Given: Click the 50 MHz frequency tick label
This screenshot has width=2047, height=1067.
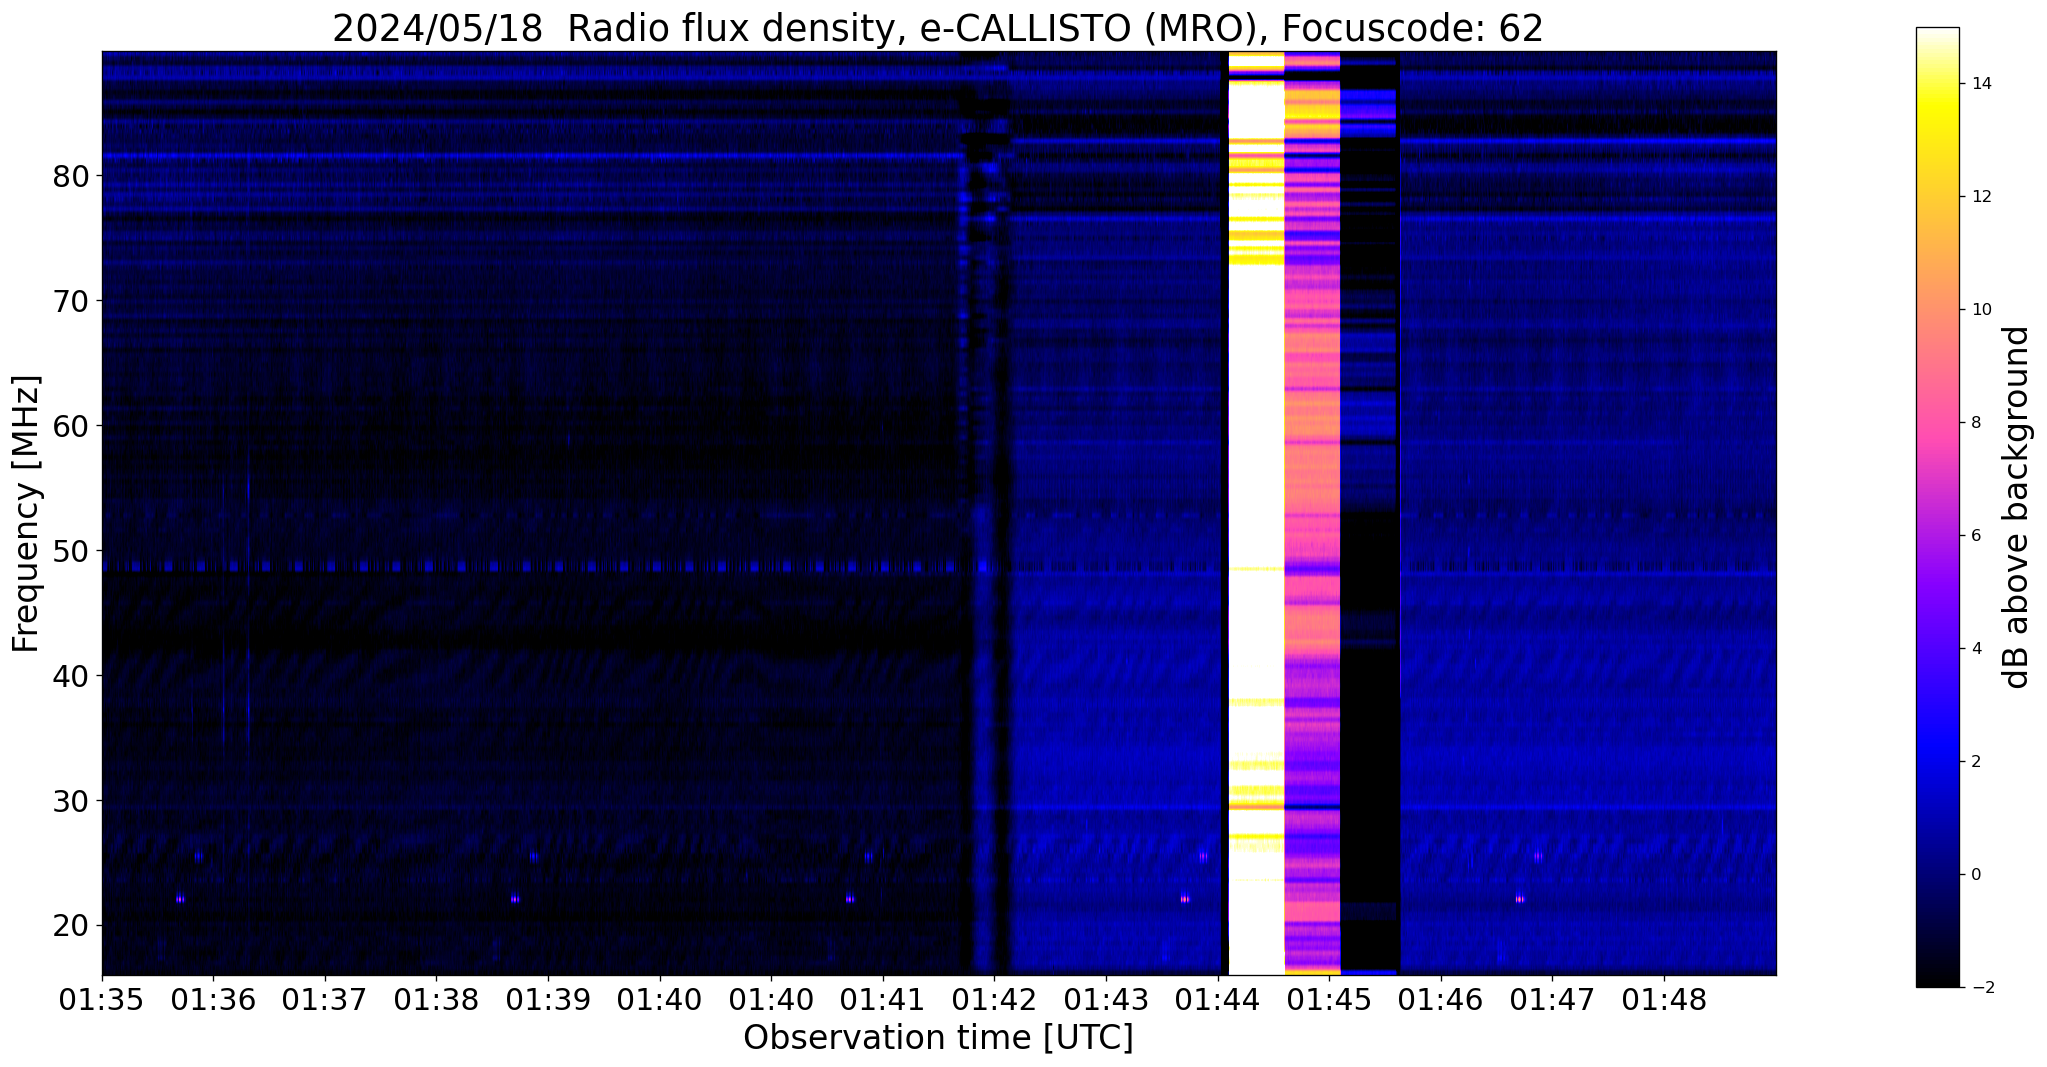Looking at the screenshot, I should pos(71,552).
